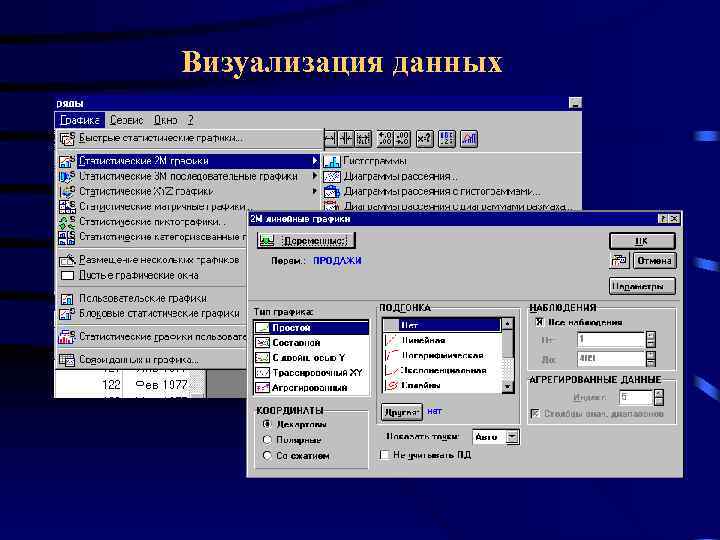Select the Составной graph type icon
The height and width of the screenshot is (540, 720).
tap(263, 343)
